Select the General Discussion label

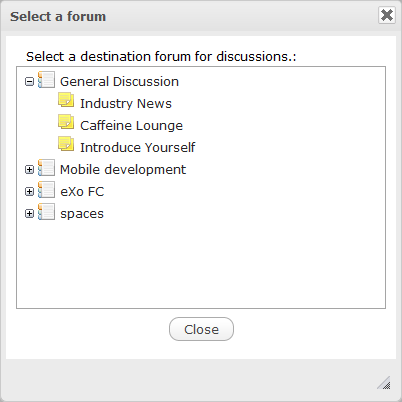(x=119, y=82)
